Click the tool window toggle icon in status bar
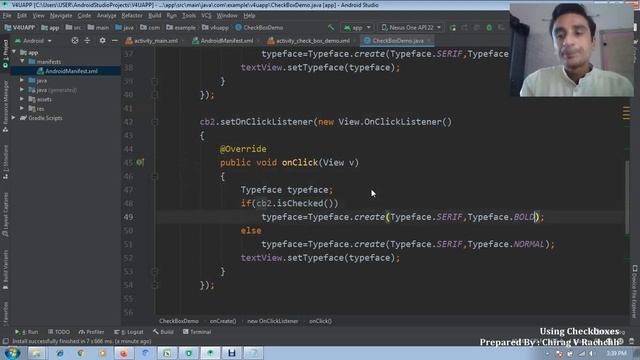Image resolution: width=640 pixels, height=360 pixels. (5, 341)
